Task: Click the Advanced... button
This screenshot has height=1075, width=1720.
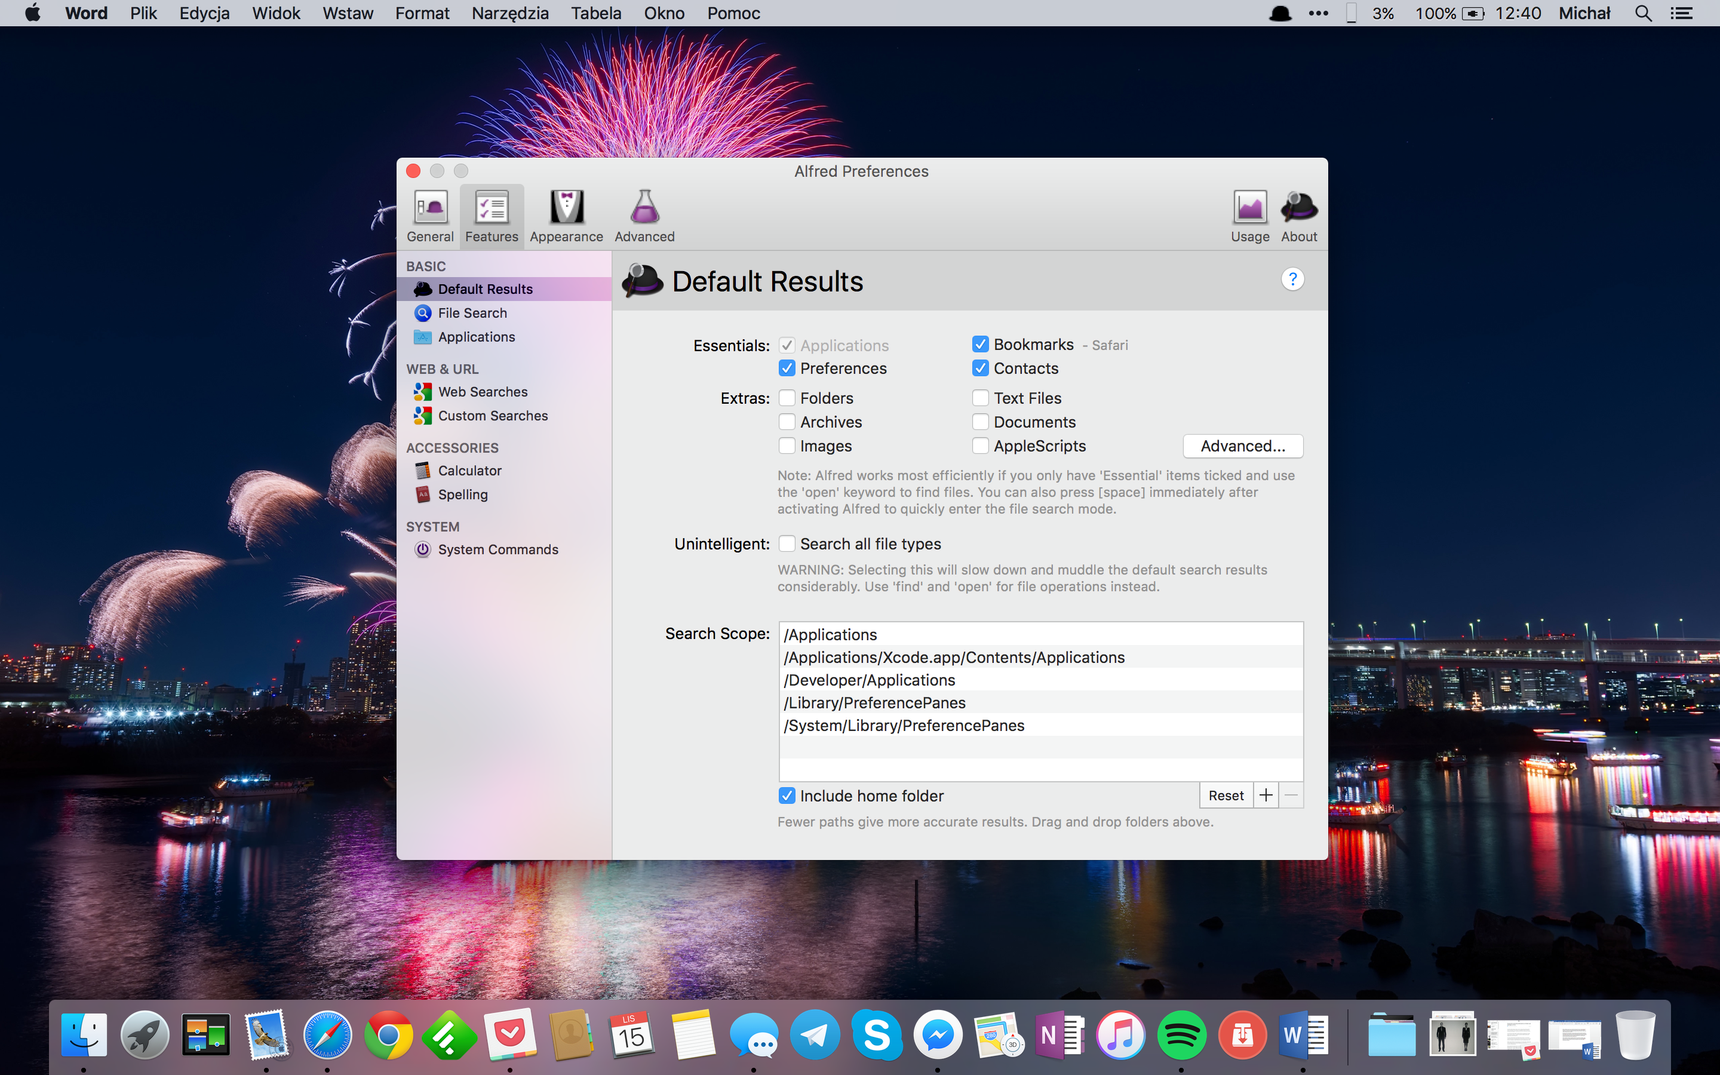Action: pos(1243,446)
